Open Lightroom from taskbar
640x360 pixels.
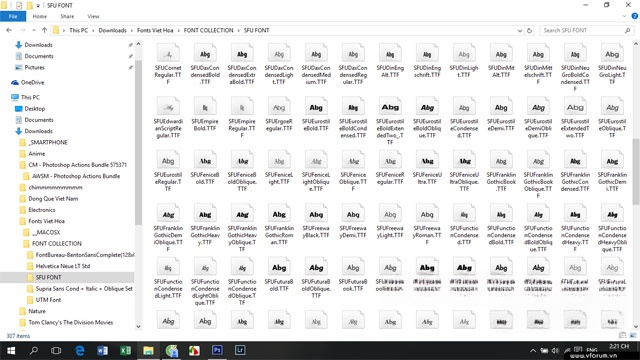[240, 350]
